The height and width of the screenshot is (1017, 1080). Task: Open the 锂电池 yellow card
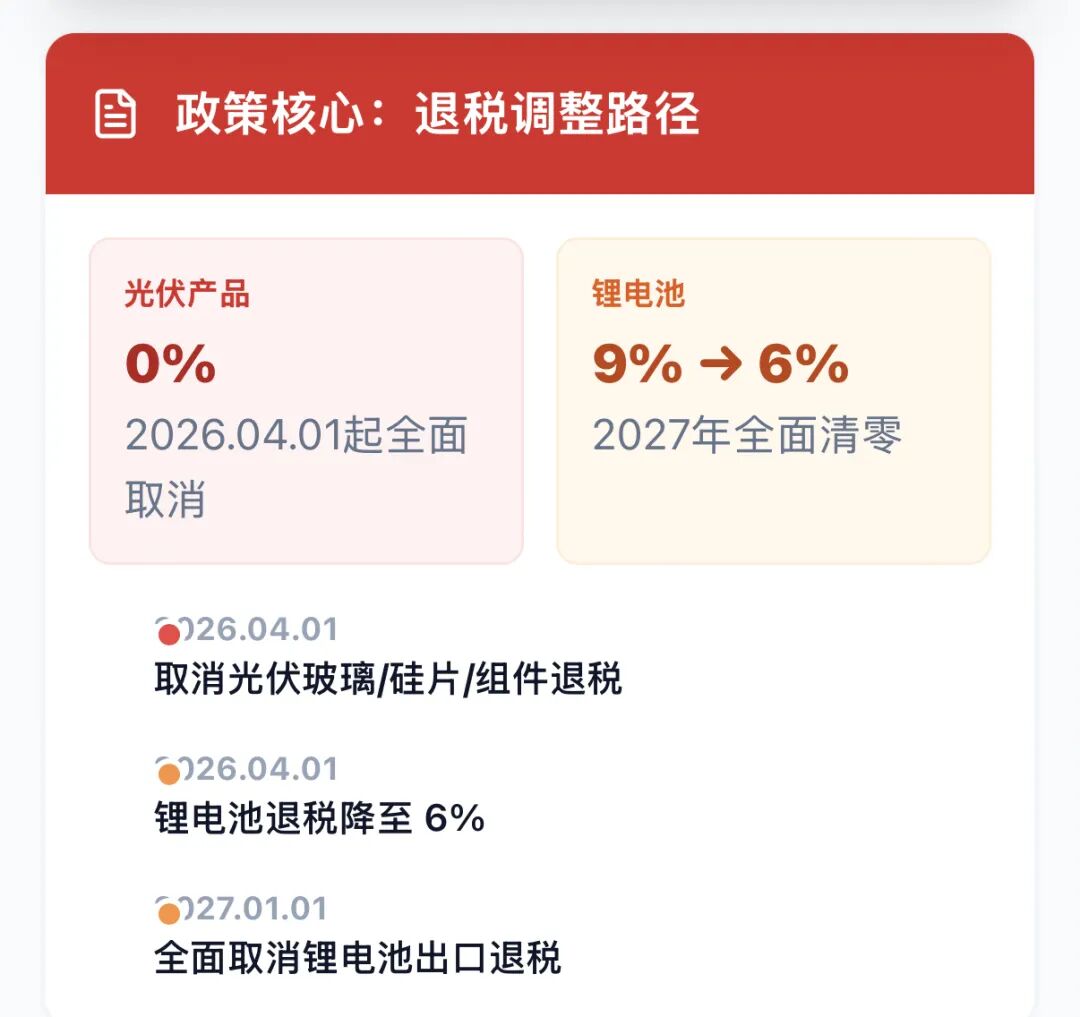(x=773, y=401)
